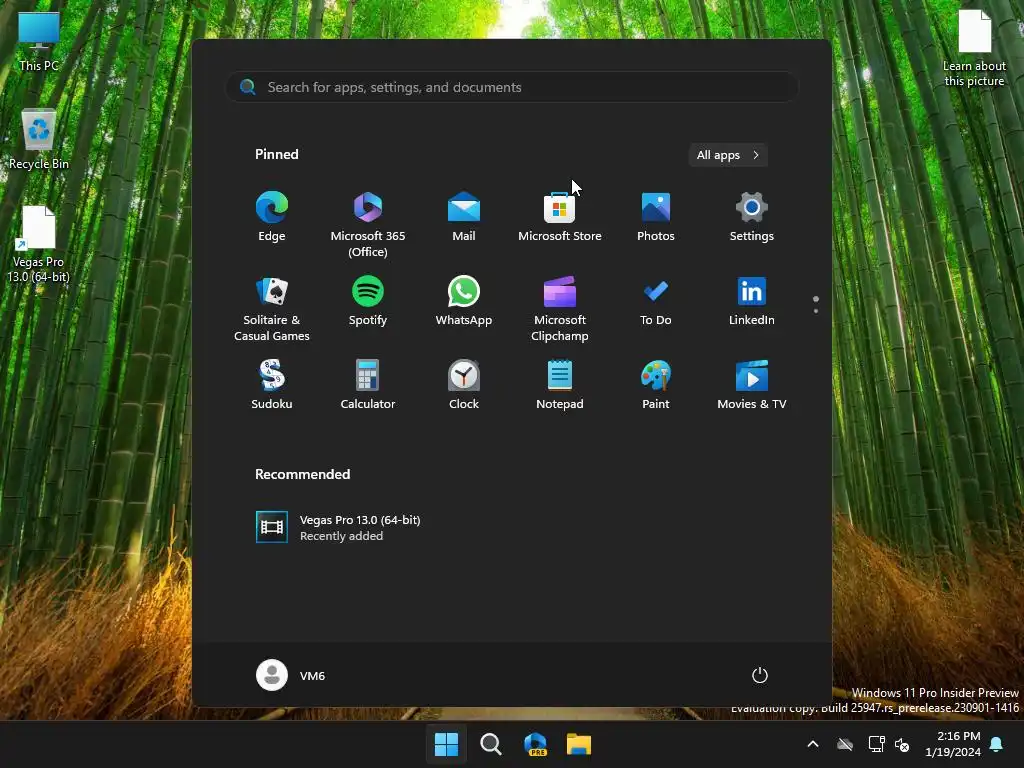This screenshot has height=768, width=1024.
Task: Launch Microsoft 365 (Office)
Action: pyautogui.click(x=368, y=225)
